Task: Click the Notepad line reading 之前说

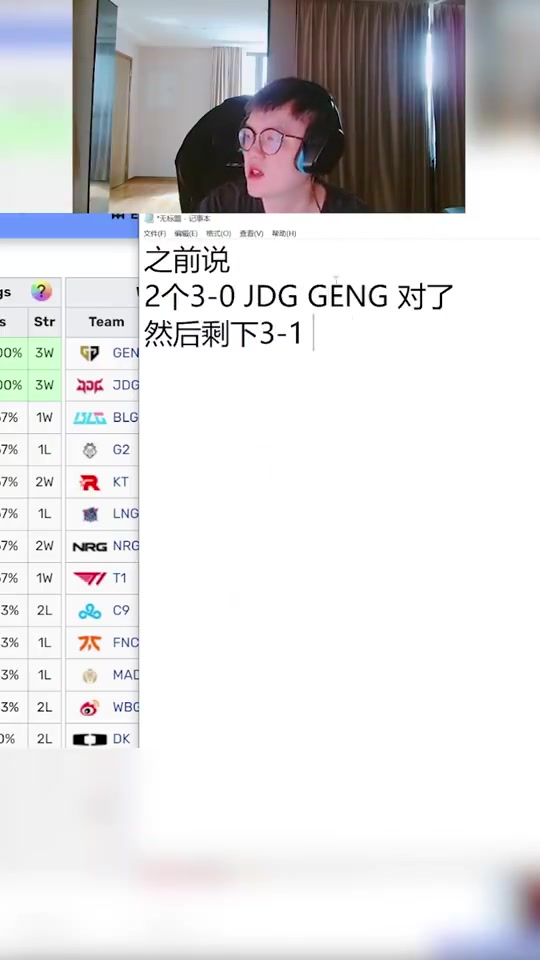Action: click(x=187, y=261)
